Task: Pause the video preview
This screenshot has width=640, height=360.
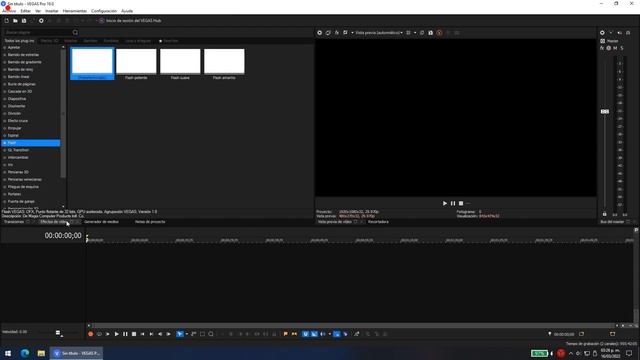Action: 453,203
